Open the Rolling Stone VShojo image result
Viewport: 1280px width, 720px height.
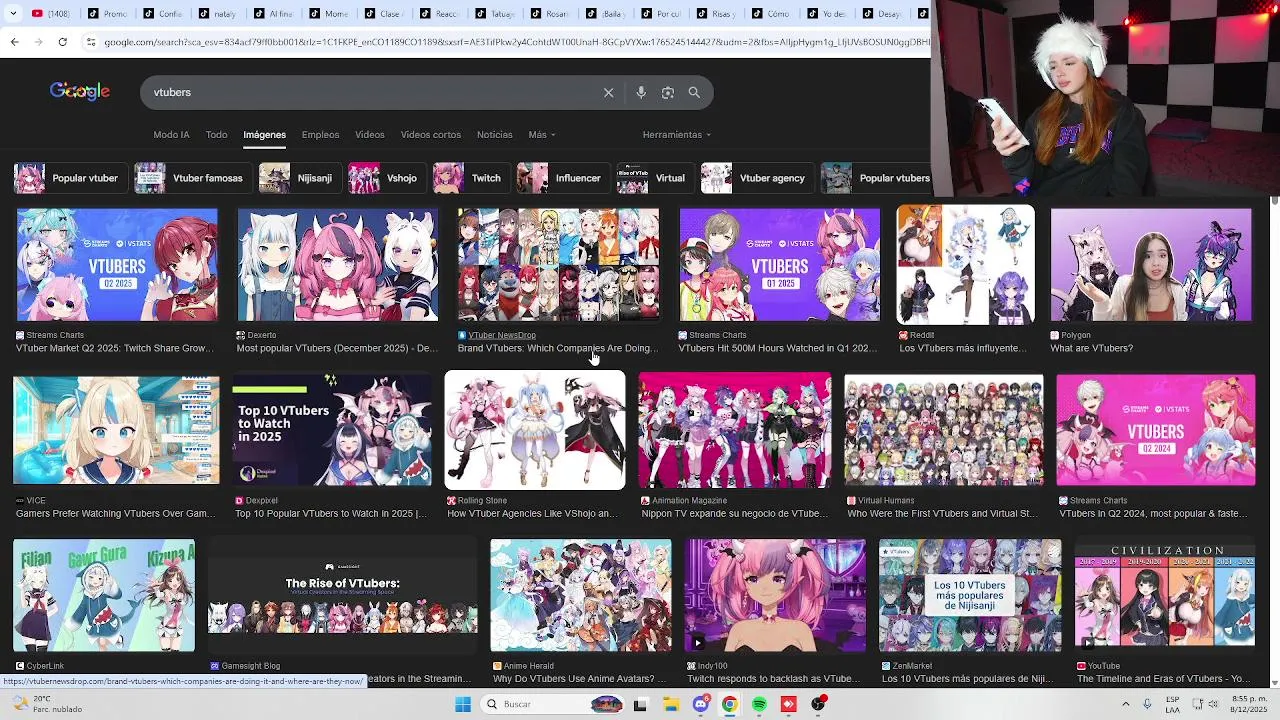click(x=535, y=430)
